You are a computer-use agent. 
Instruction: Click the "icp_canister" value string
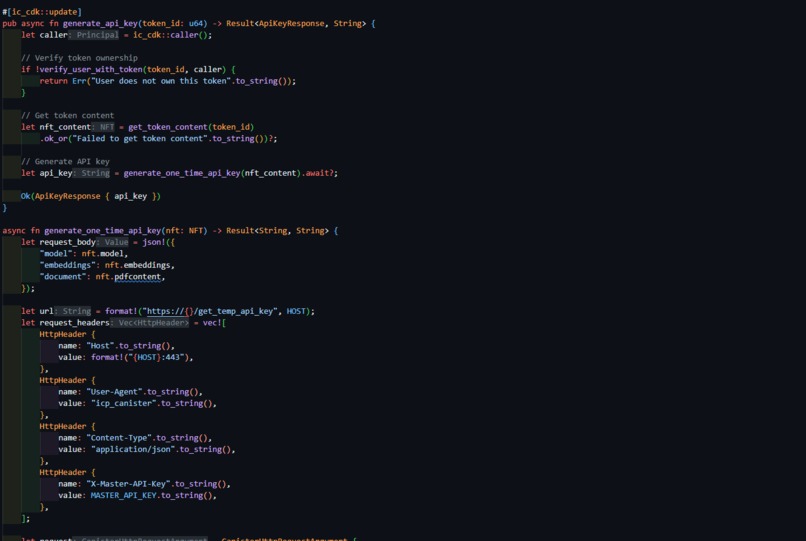[124, 403]
